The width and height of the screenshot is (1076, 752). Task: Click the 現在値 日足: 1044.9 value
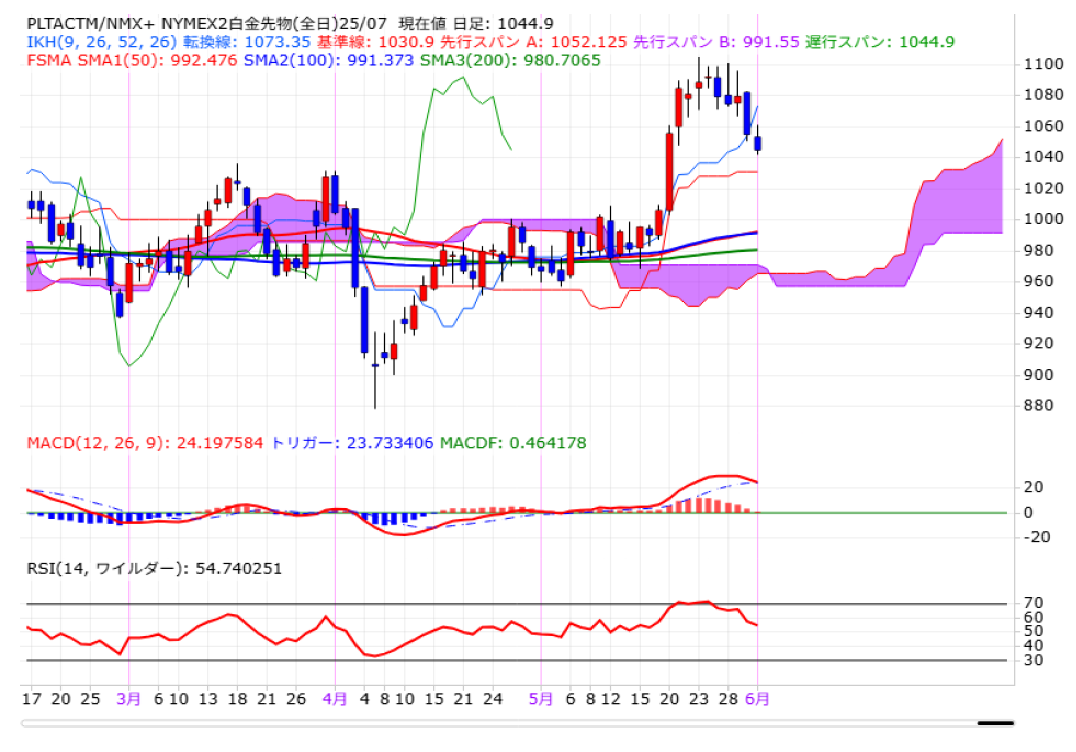[475, 24]
